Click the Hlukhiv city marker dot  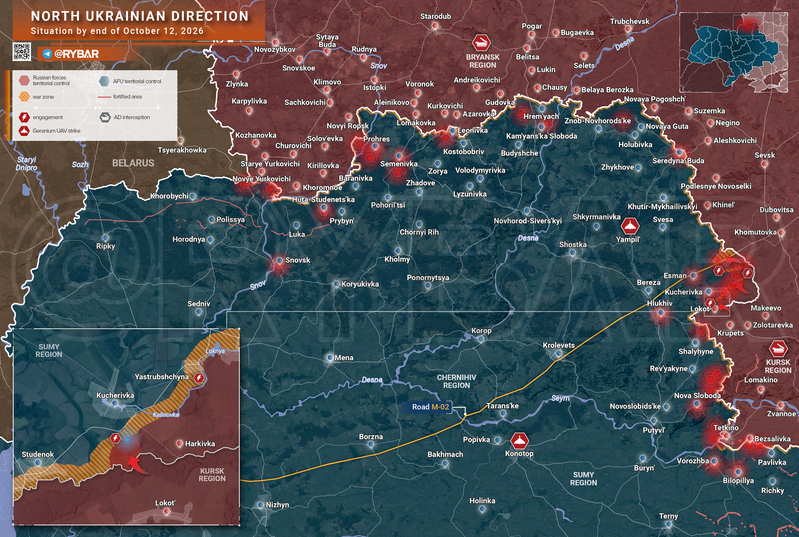click(x=661, y=312)
